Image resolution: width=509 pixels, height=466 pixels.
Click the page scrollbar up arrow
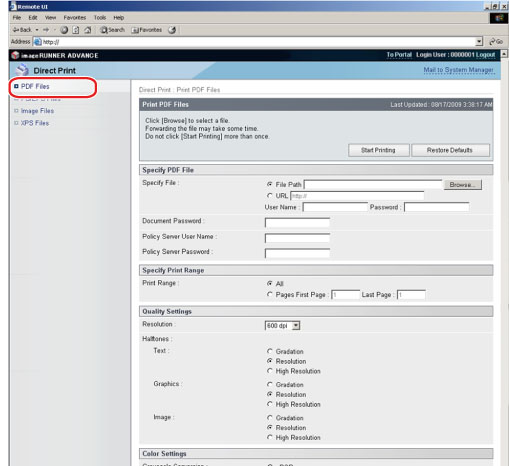[x=504, y=54]
